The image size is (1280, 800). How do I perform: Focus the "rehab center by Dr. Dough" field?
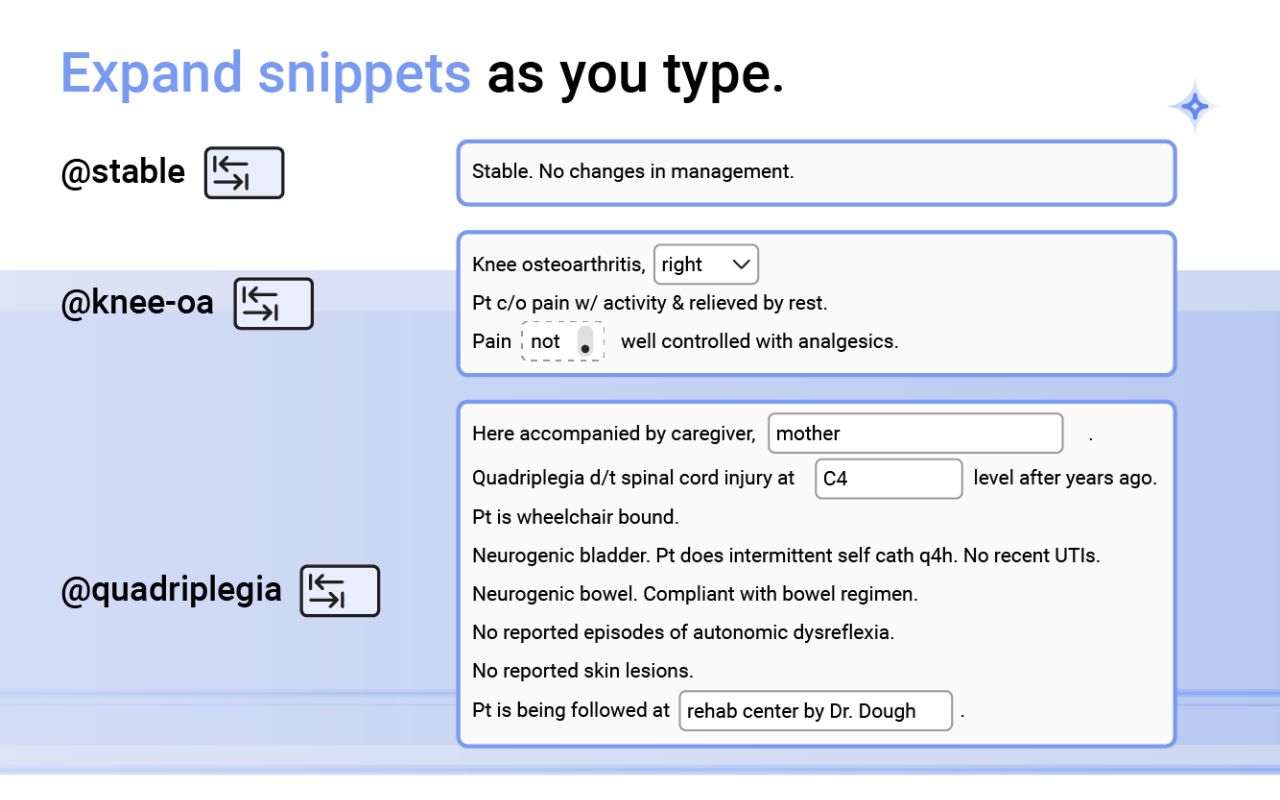coord(815,711)
